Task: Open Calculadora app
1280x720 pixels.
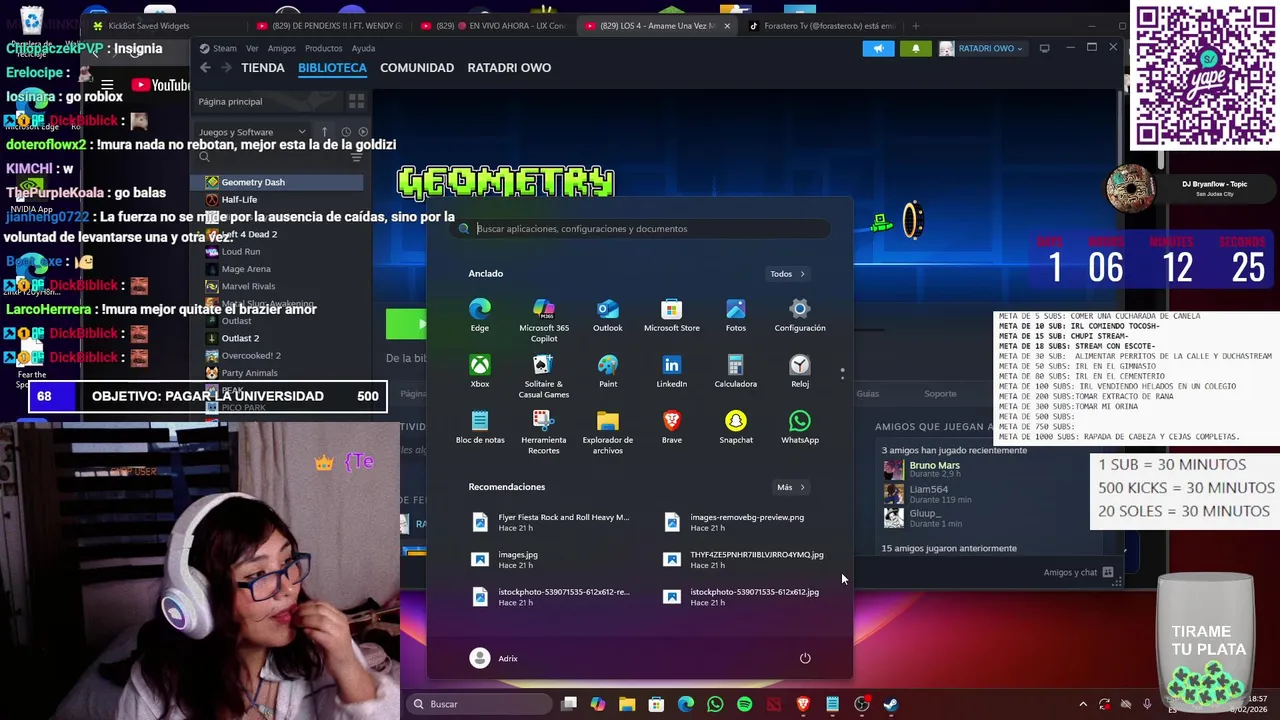Action: click(x=736, y=371)
